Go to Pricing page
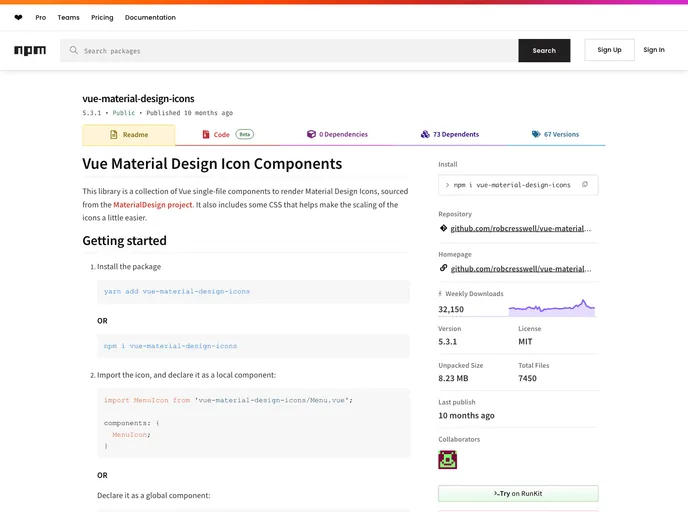688x512 pixels. 102,18
